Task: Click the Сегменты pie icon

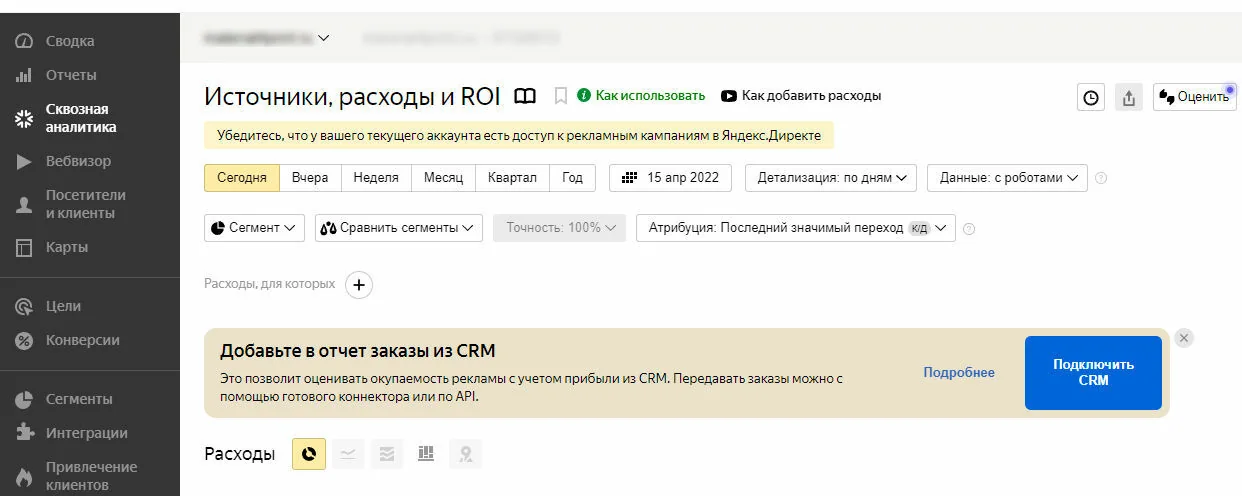Action: coord(25,400)
